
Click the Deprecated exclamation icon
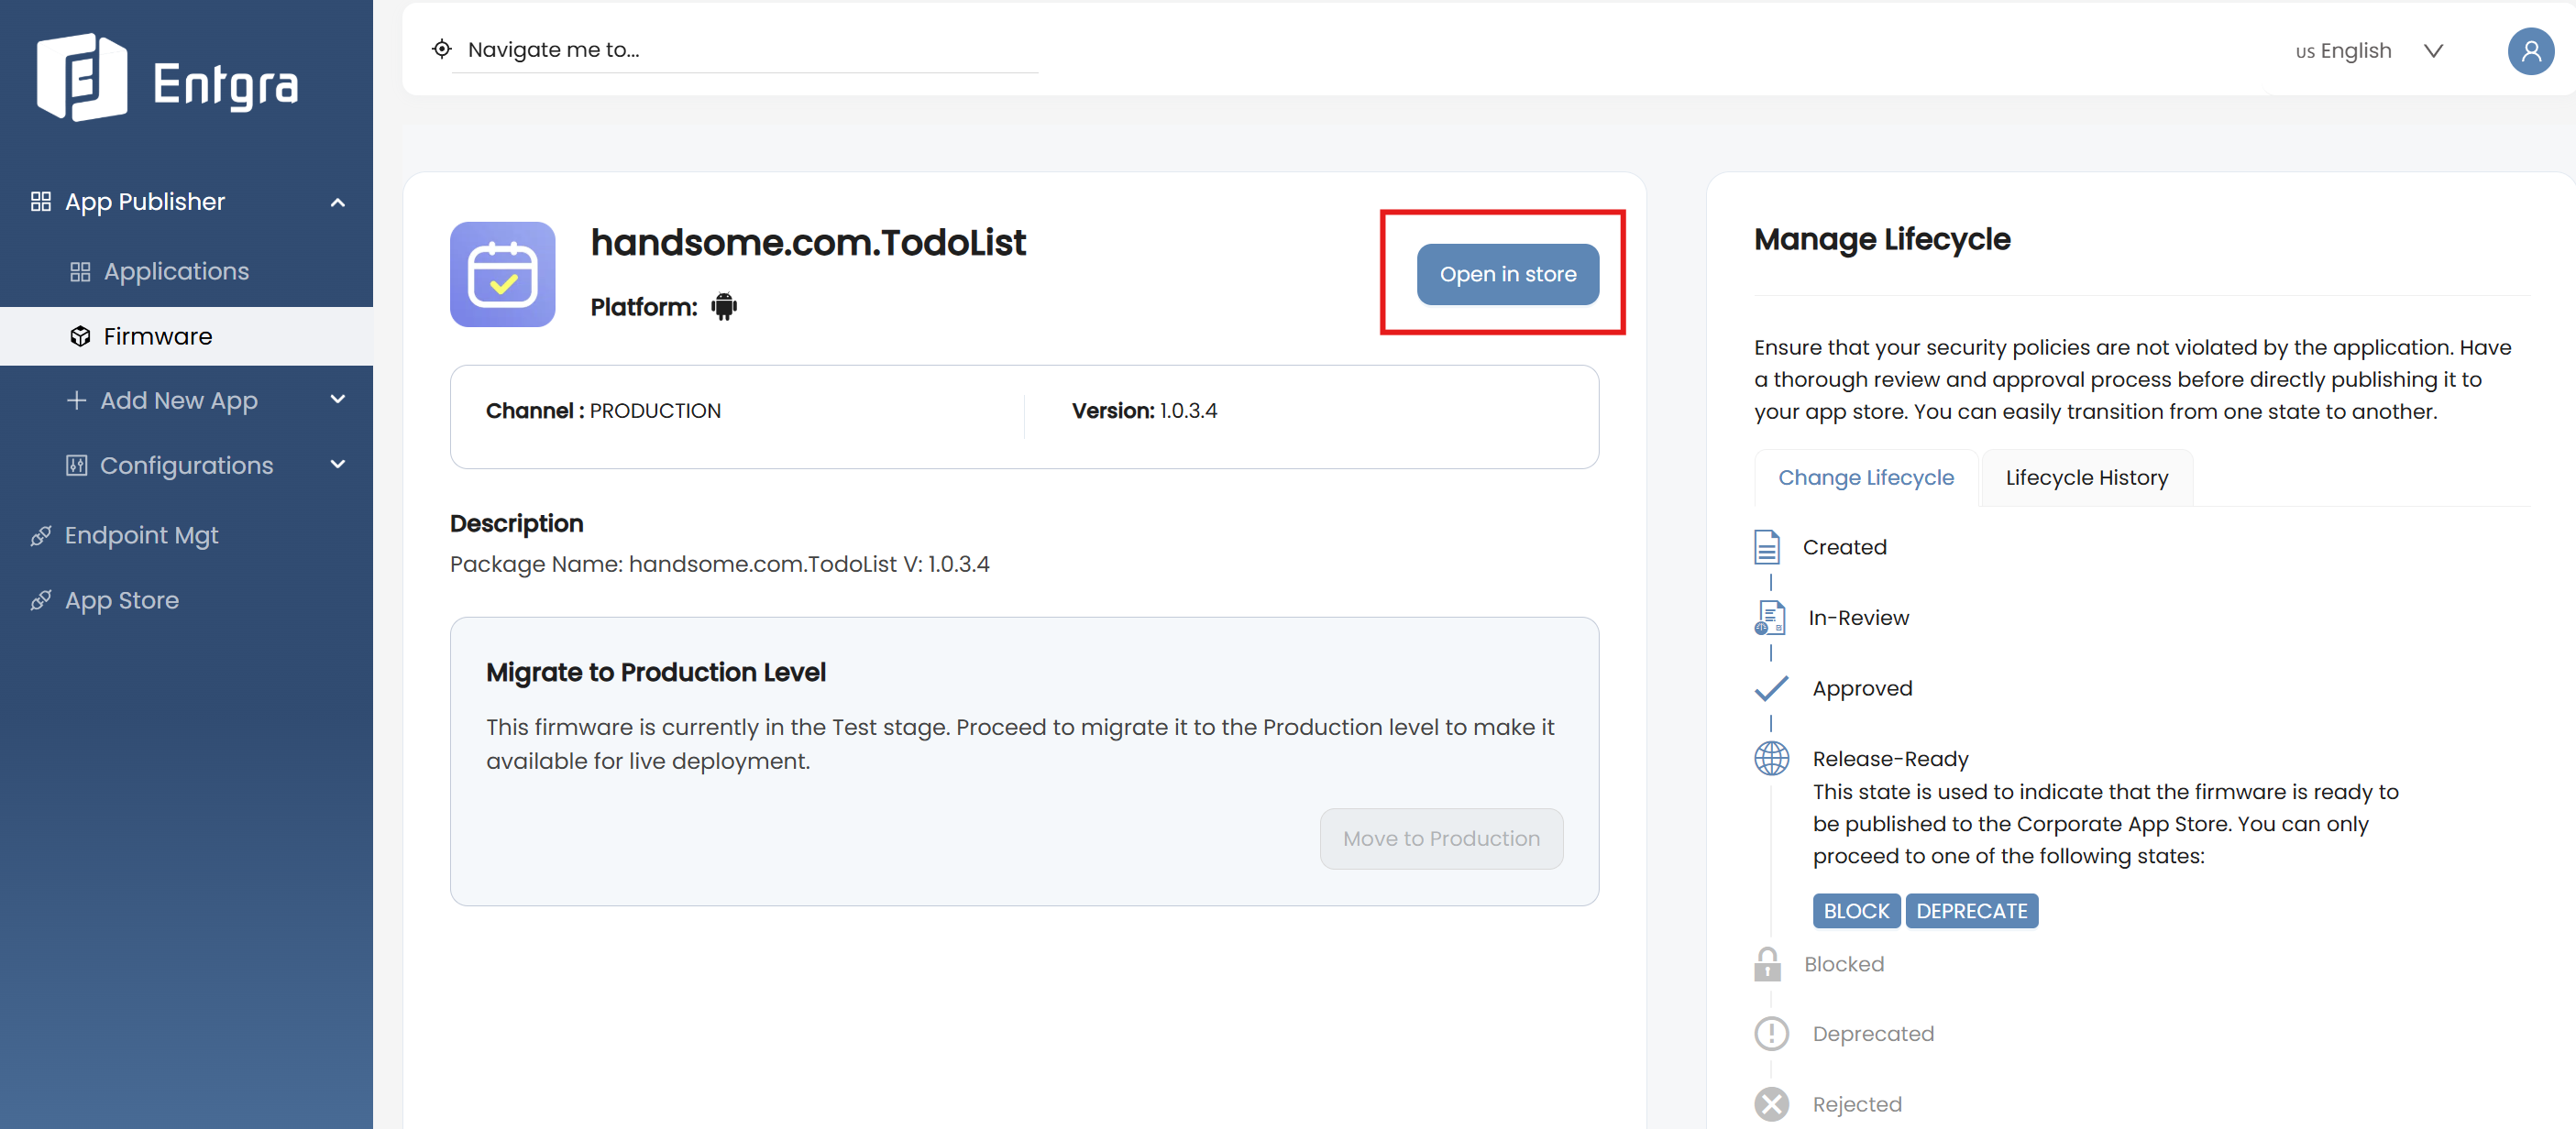(x=1771, y=1033)
